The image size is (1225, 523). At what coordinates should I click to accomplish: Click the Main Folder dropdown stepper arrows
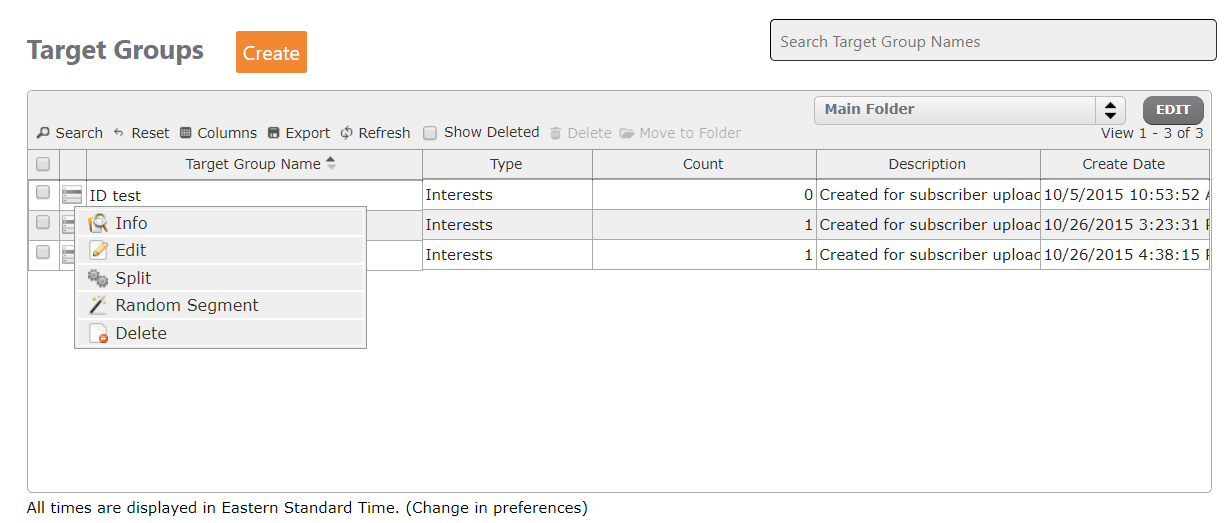click(x=1110, y=110)
